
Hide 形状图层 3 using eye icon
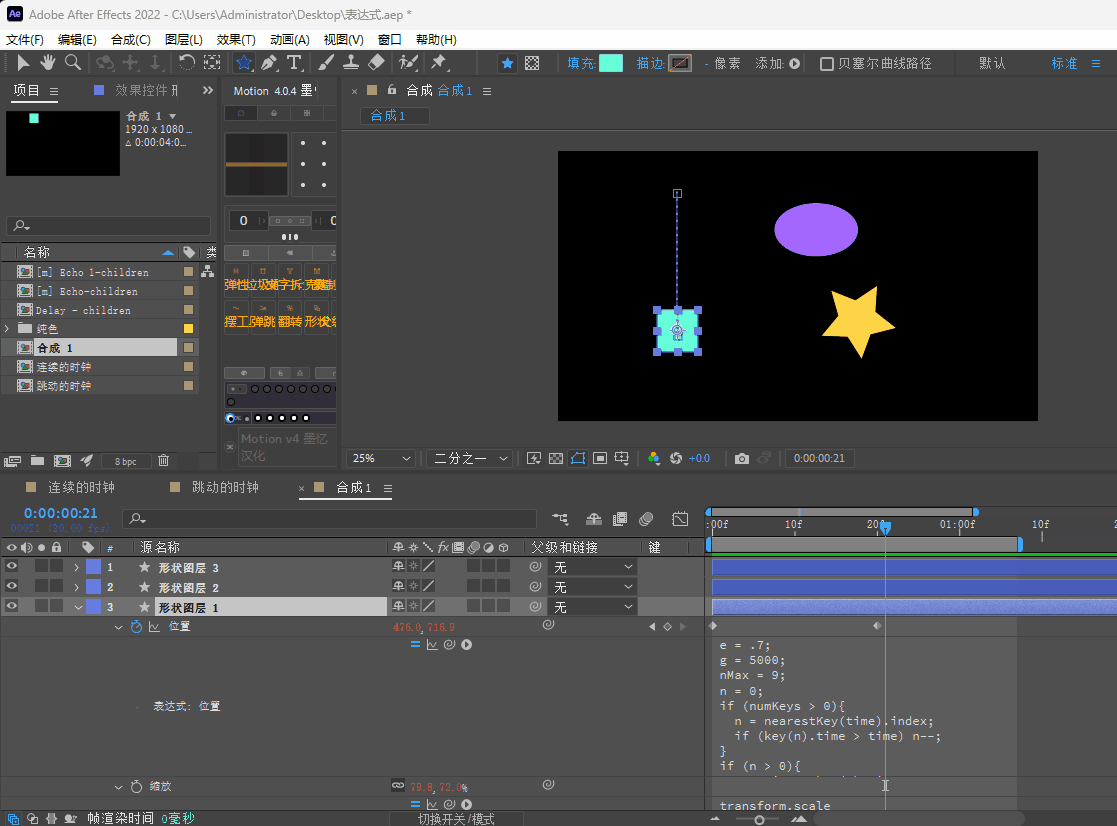coord(12,567)
